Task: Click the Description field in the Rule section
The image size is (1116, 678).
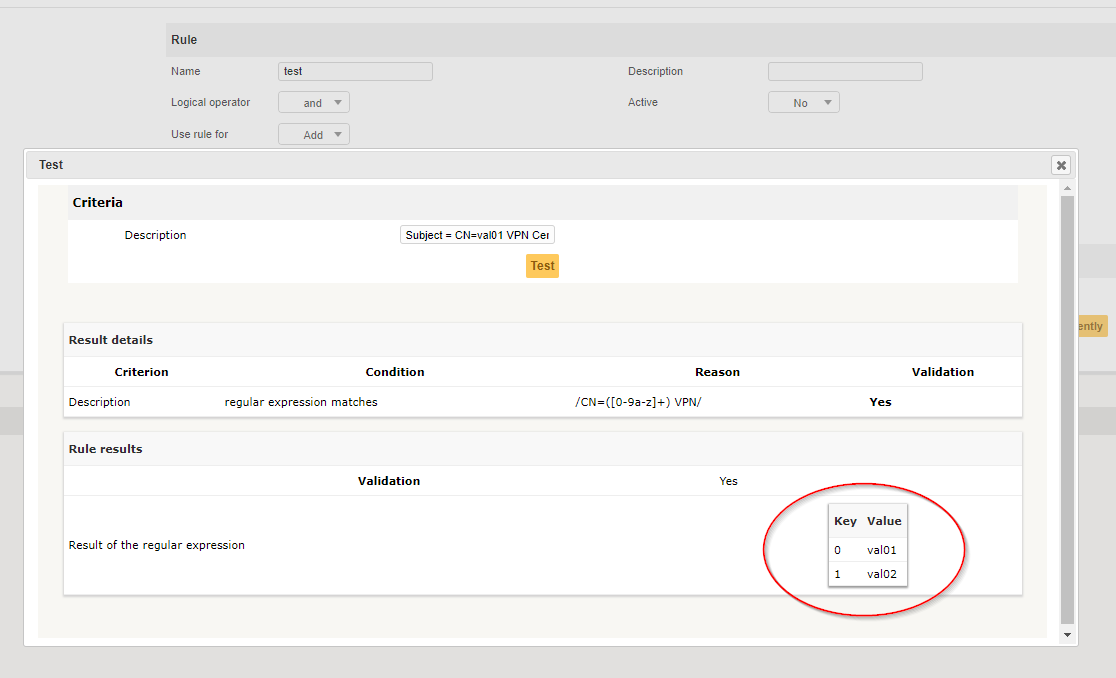Action: tap(844, 71)
